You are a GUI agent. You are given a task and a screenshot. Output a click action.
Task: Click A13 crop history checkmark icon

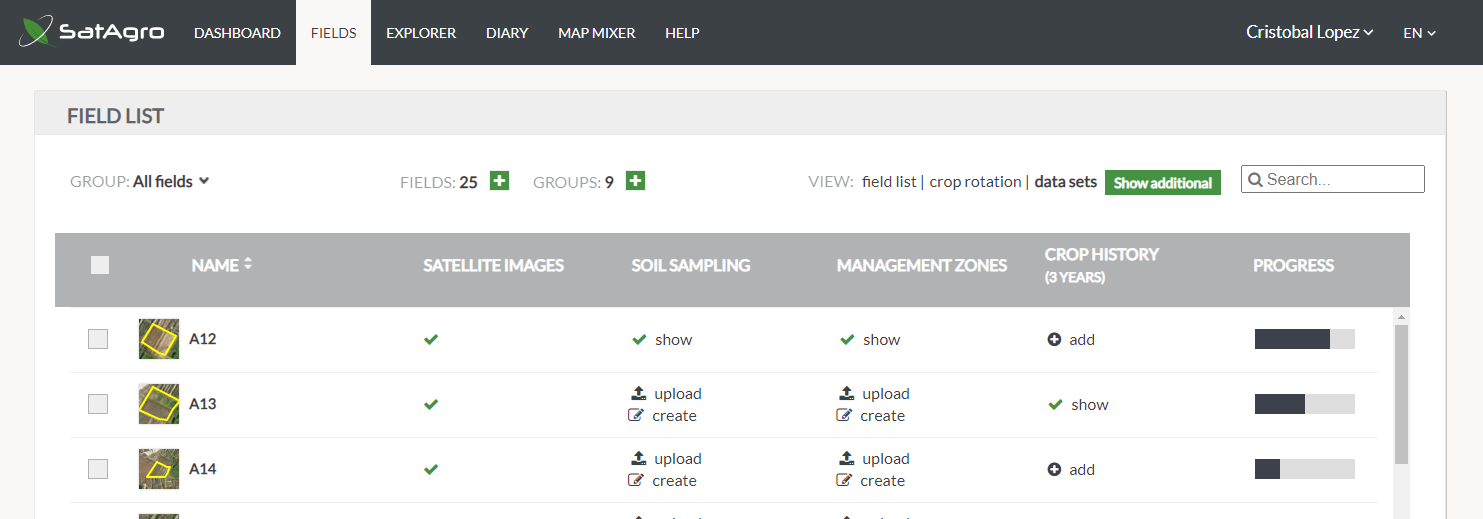[1055, 405]
